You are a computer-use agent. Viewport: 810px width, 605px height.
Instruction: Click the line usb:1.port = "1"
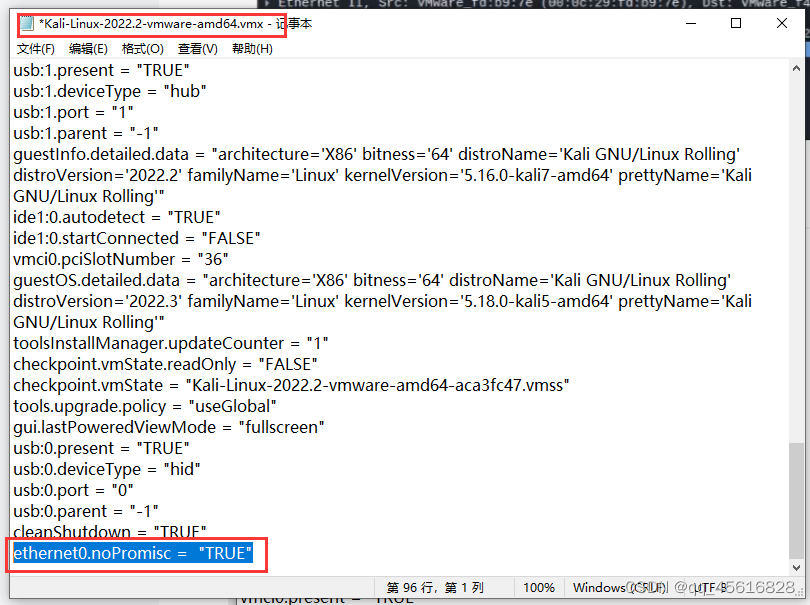73,113
